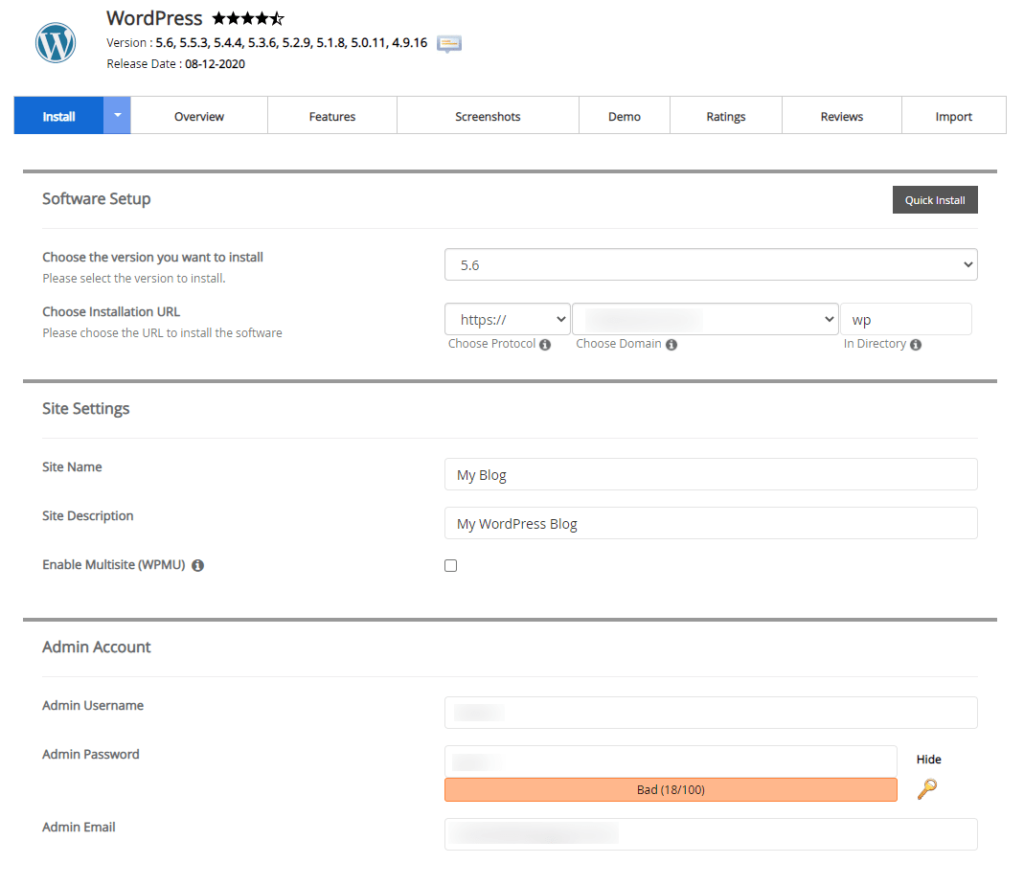Click the Site Name input field
The width and height of the screenshot is (1024, 886).
710,475
